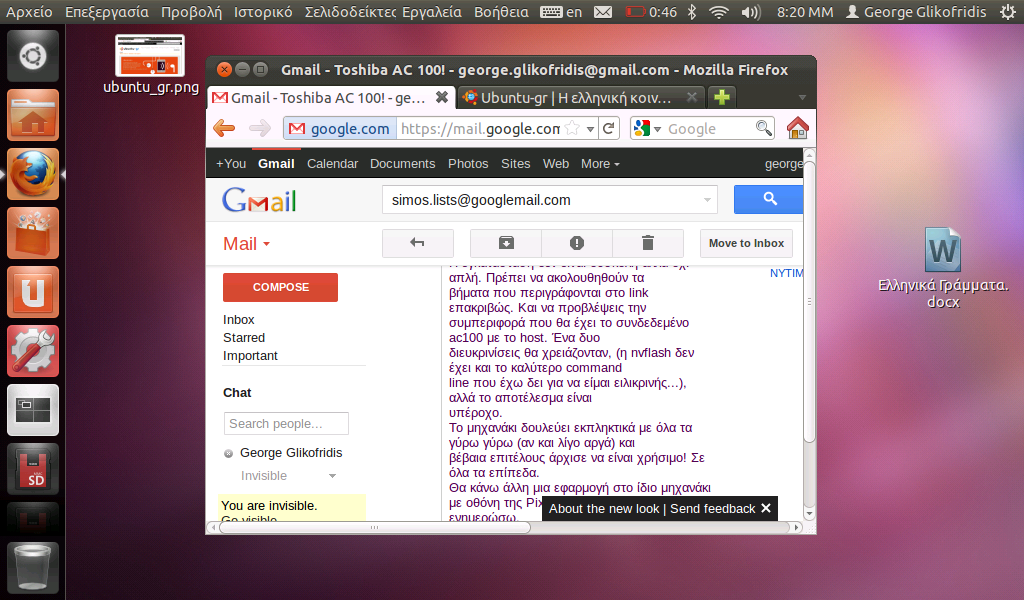Select Ελληνικά Γράμματα.docx desktop file

[x=943, y=268]
